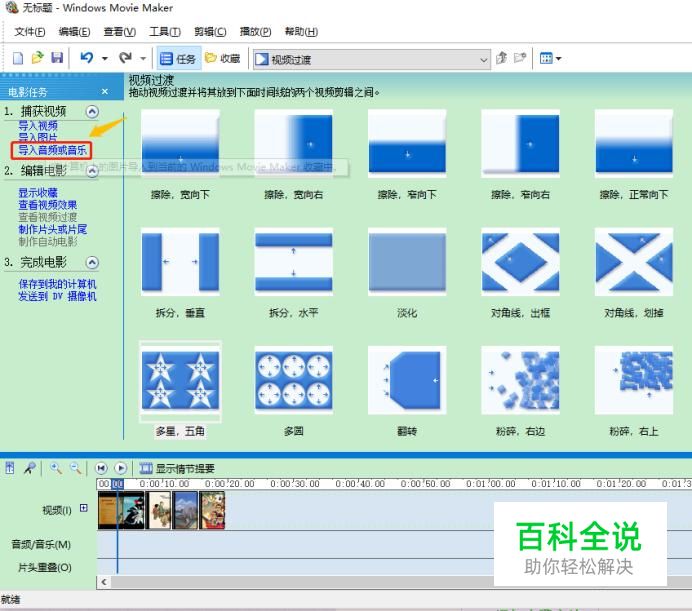Image resolution: width=692 pixels, height=611 pixels.
Task: Select the 多星，五角 stars transition
Action: tap(180, 380)
